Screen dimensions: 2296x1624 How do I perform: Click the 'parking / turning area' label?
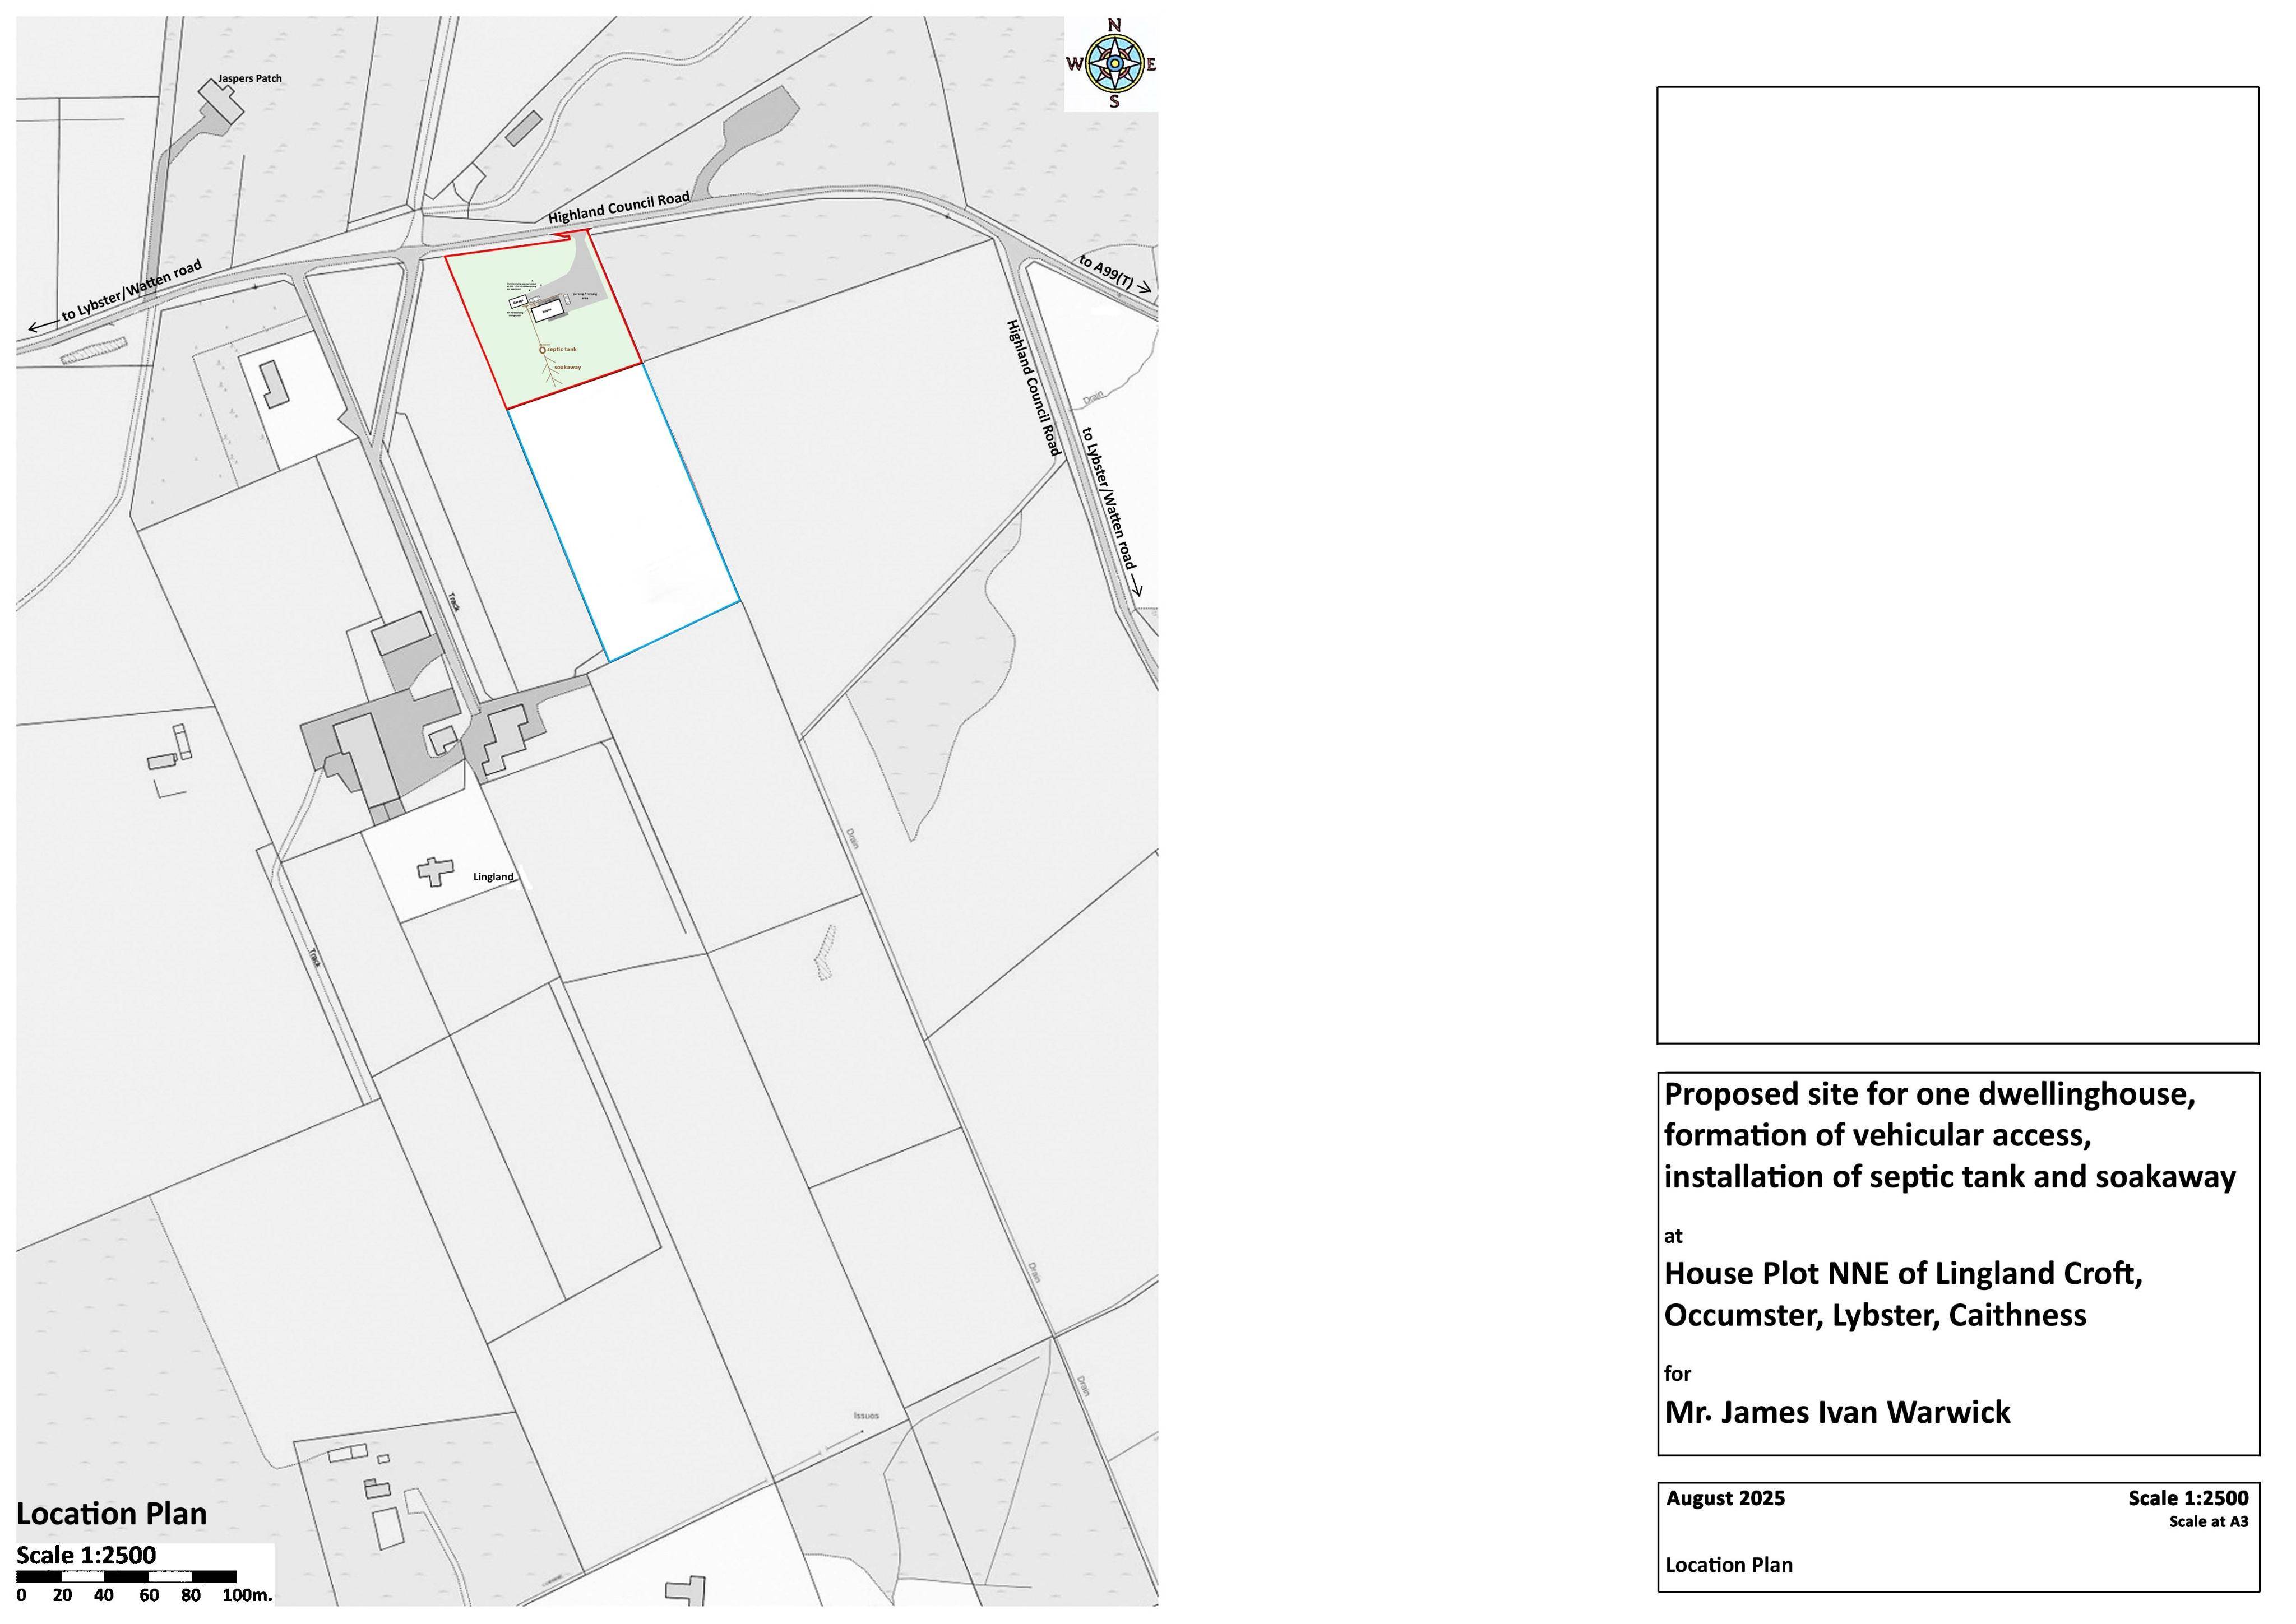coord(585,297)
